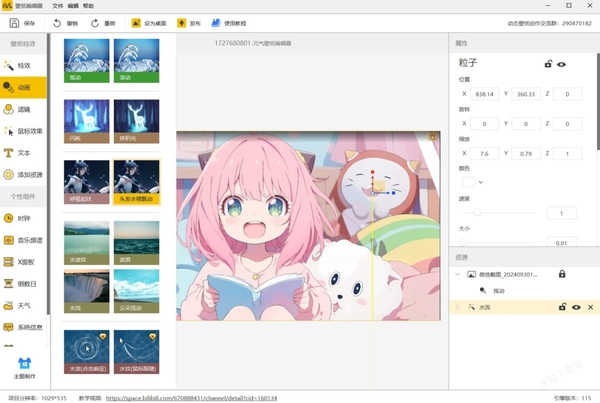Select the highlighted 头发衣摆飘动 animation thumbnail
This screenshot has width=600, height=403.
coord(137,182)
